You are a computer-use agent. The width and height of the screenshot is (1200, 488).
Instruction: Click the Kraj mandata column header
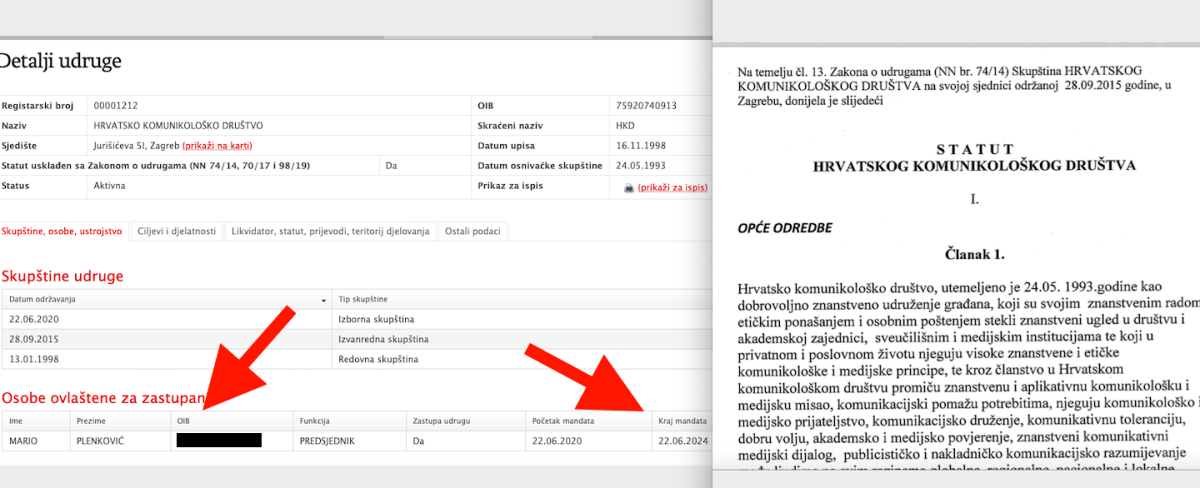[x=681, y=421]
